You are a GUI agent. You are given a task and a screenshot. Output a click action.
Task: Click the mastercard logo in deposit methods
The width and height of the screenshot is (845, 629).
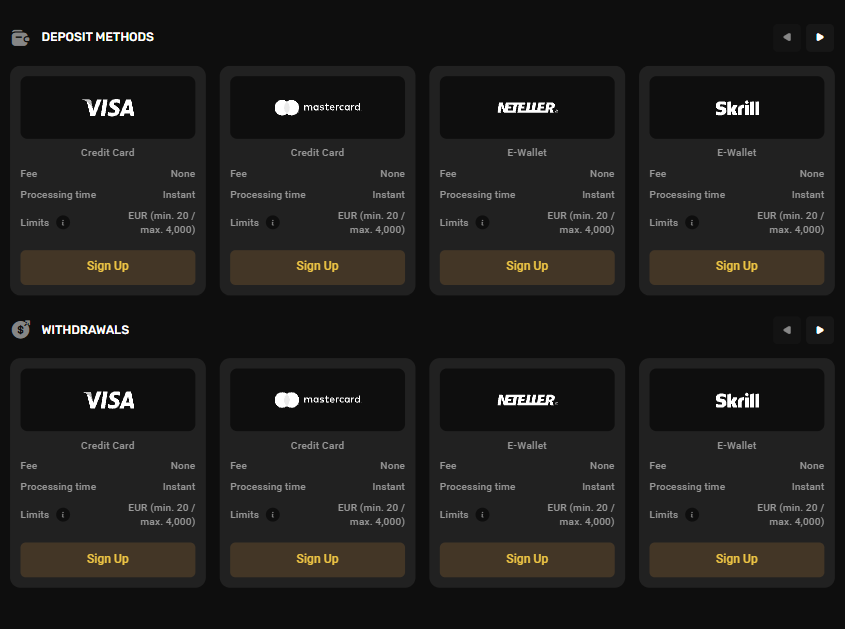click(x=317, y=106)
